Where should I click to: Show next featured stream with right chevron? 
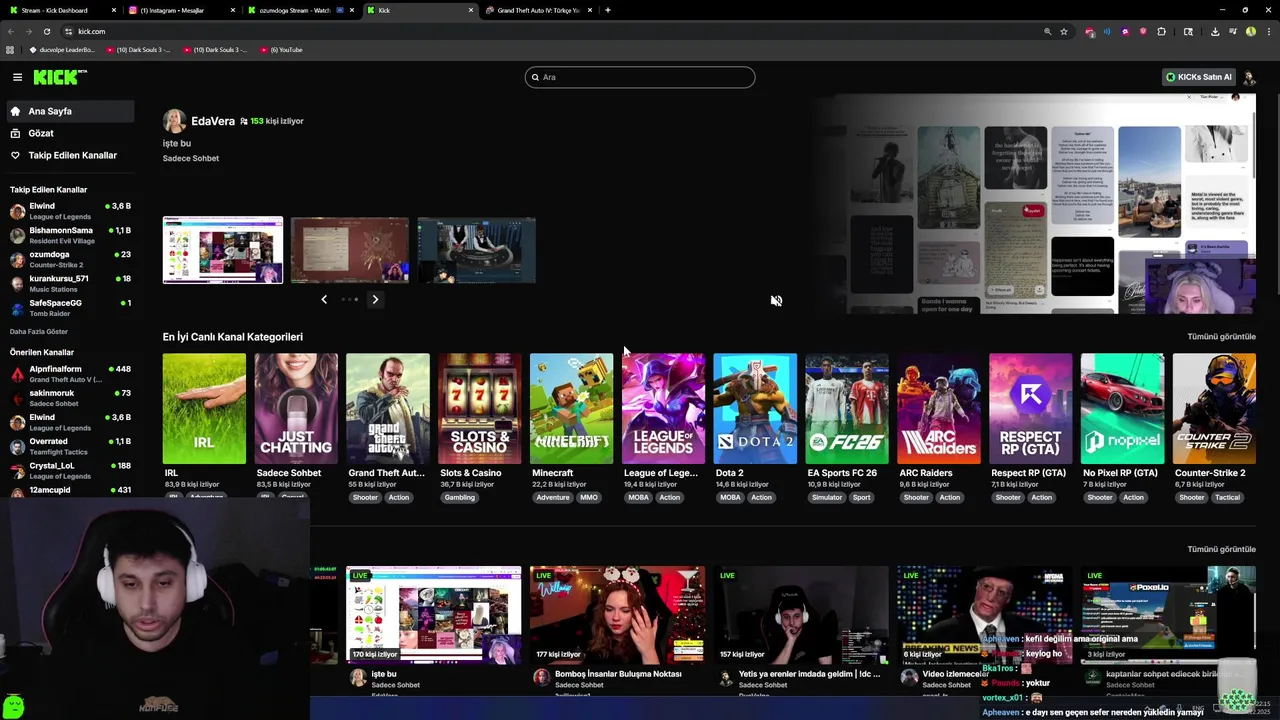click(x=375, y=299)
